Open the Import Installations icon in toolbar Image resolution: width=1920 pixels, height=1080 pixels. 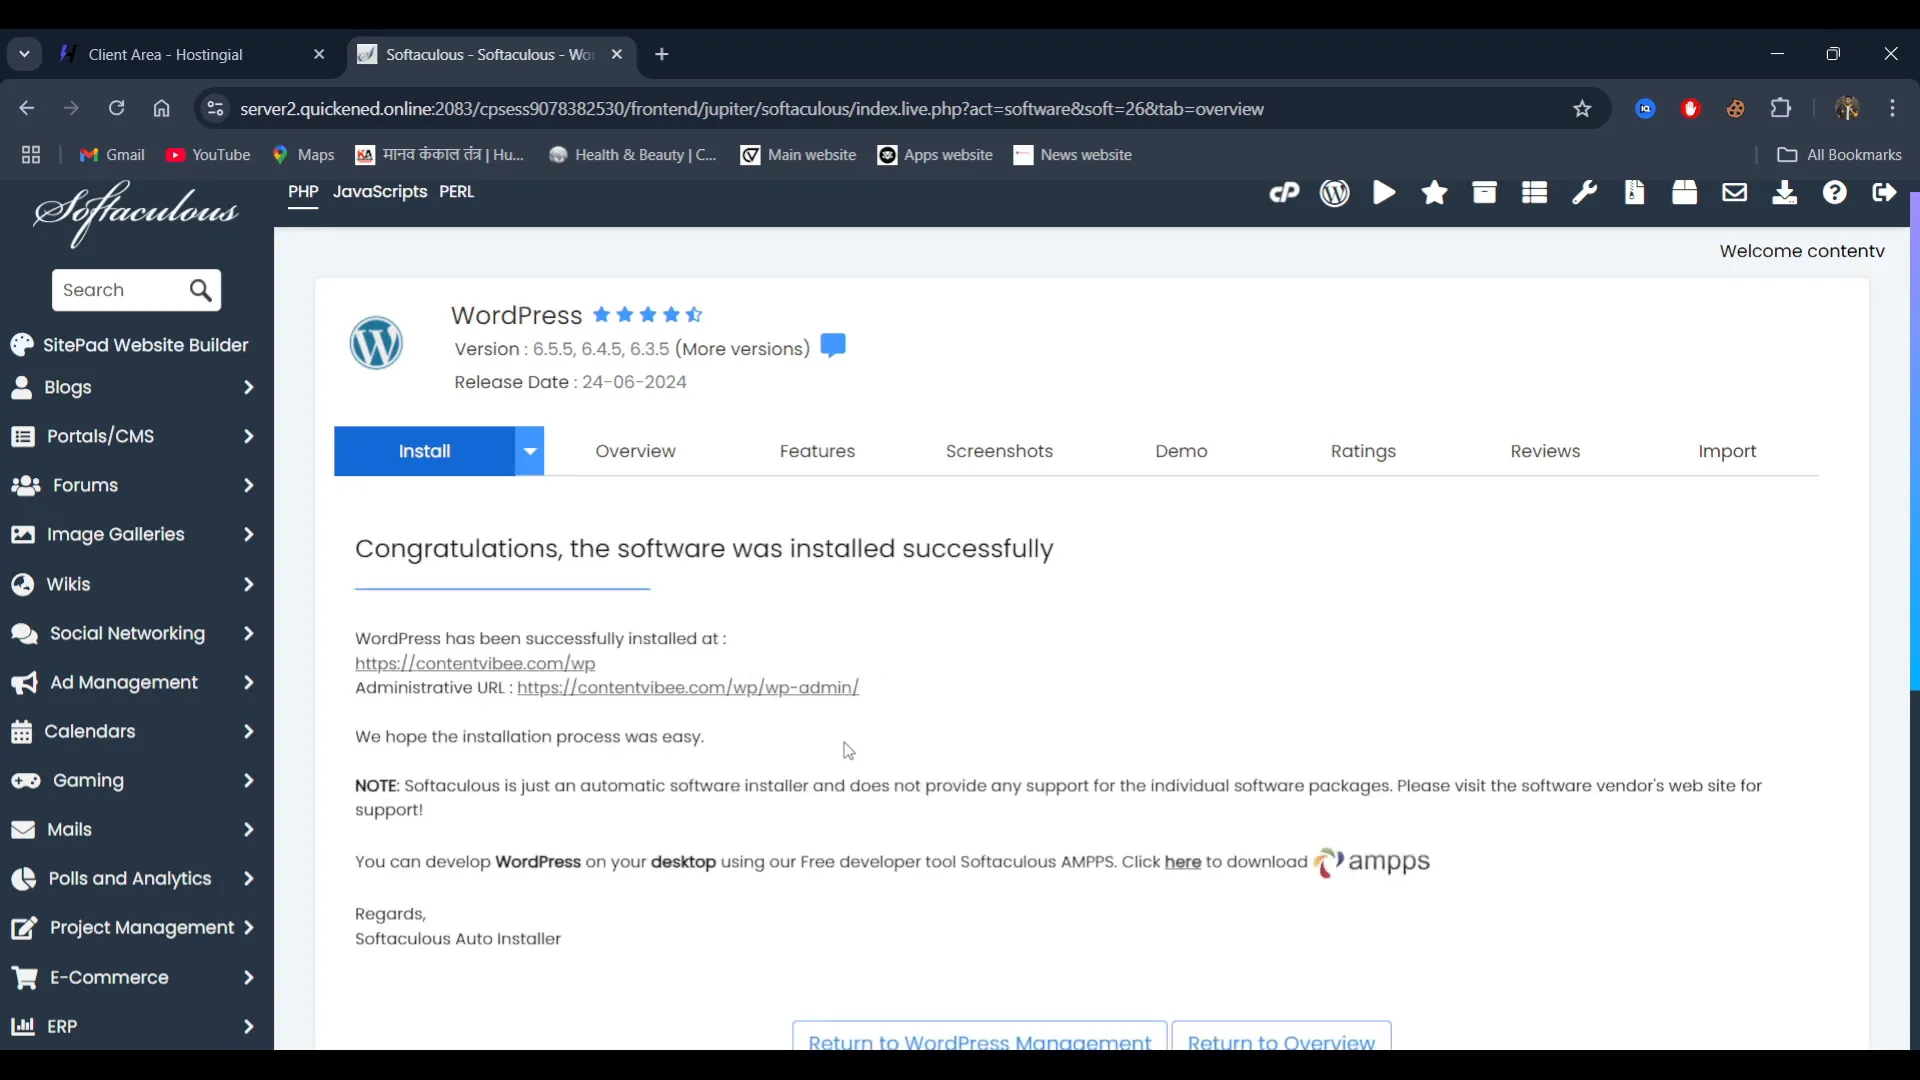(1684, 193)
